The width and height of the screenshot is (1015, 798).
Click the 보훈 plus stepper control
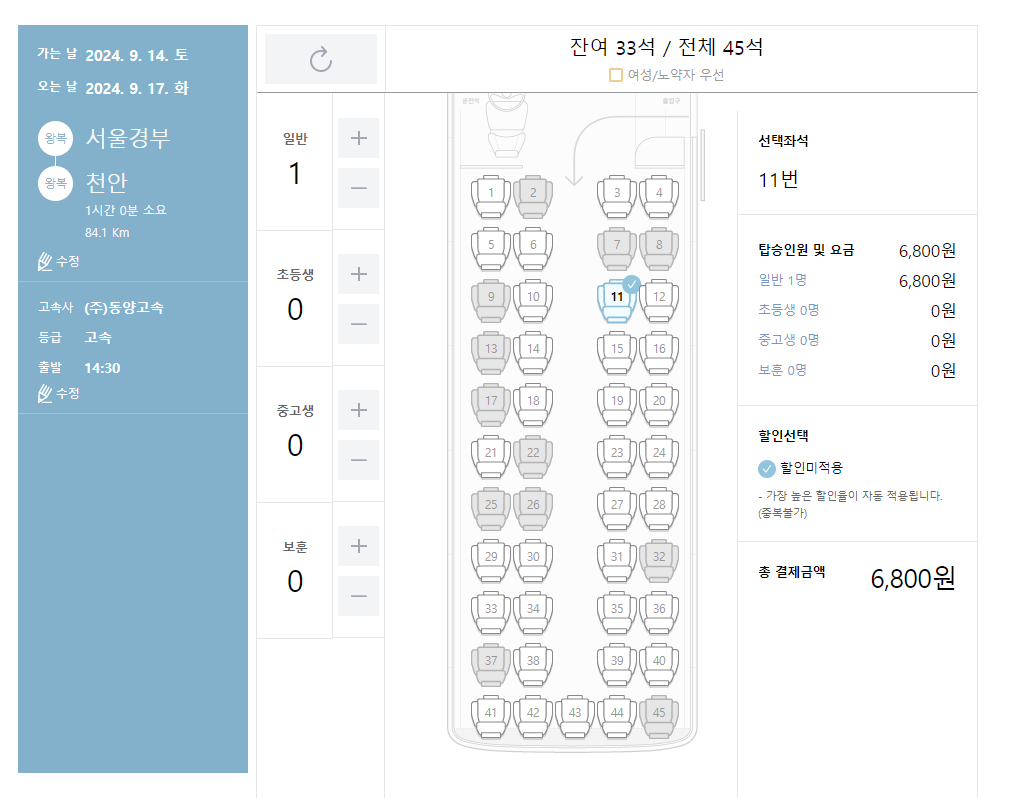[x=358, y=545]
